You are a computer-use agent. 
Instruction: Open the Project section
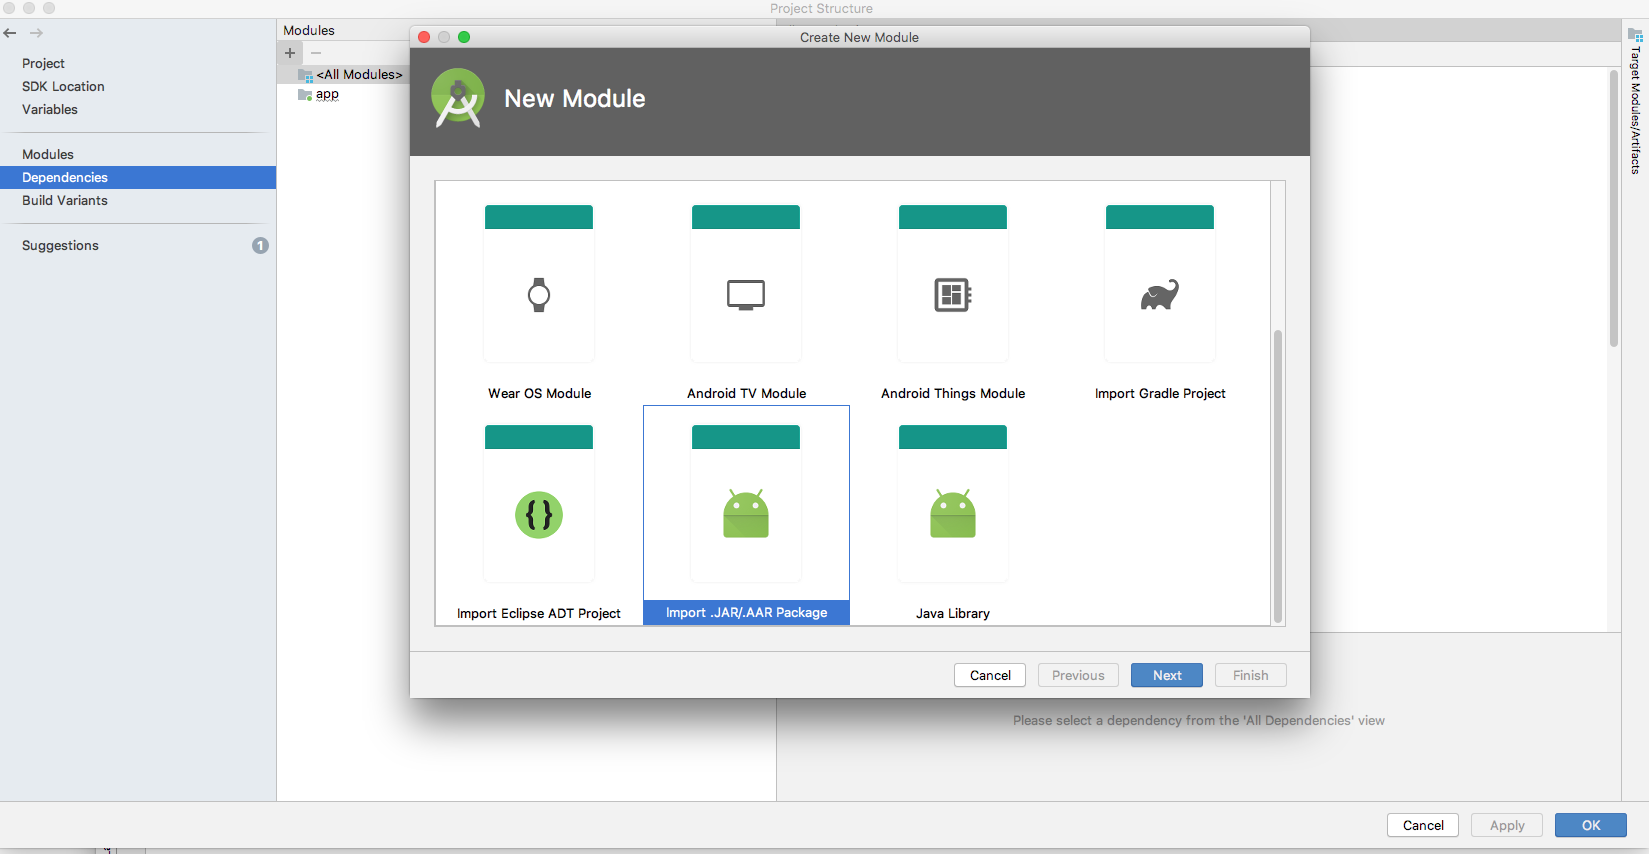point(43,63)
